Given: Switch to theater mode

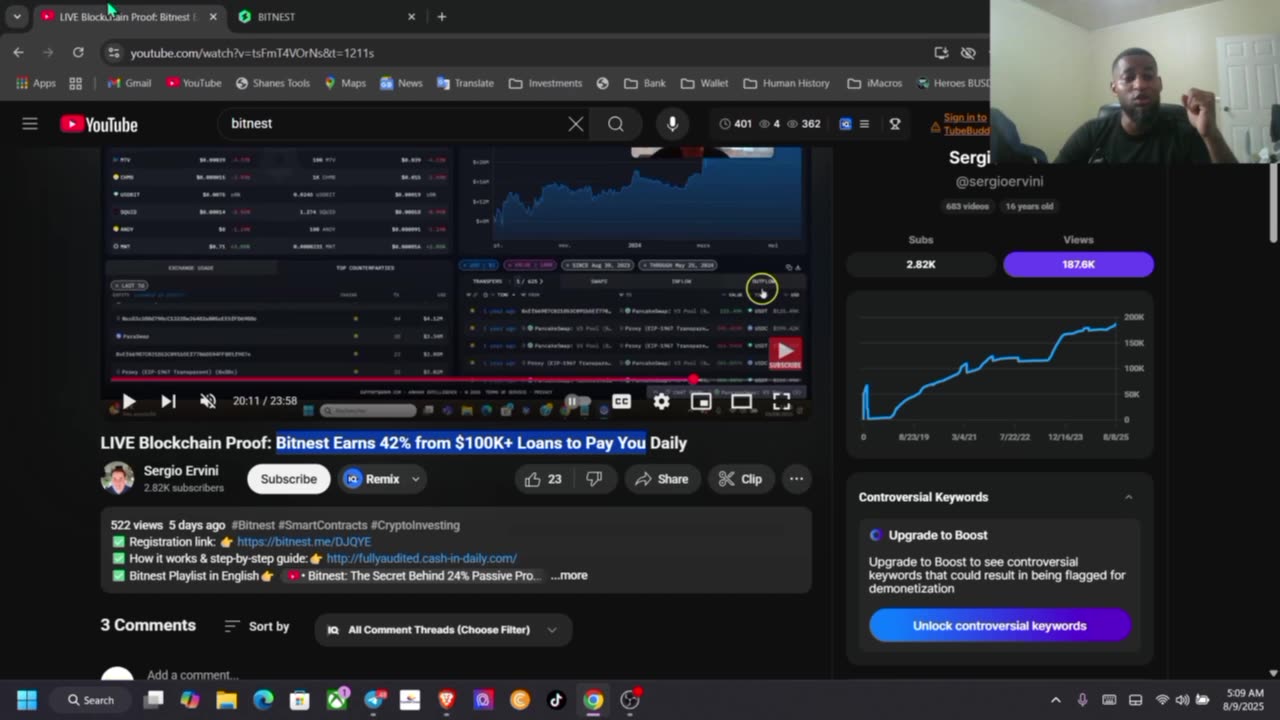Looking at the screenshot, I should pyautogui.click(x=741, y=401).
